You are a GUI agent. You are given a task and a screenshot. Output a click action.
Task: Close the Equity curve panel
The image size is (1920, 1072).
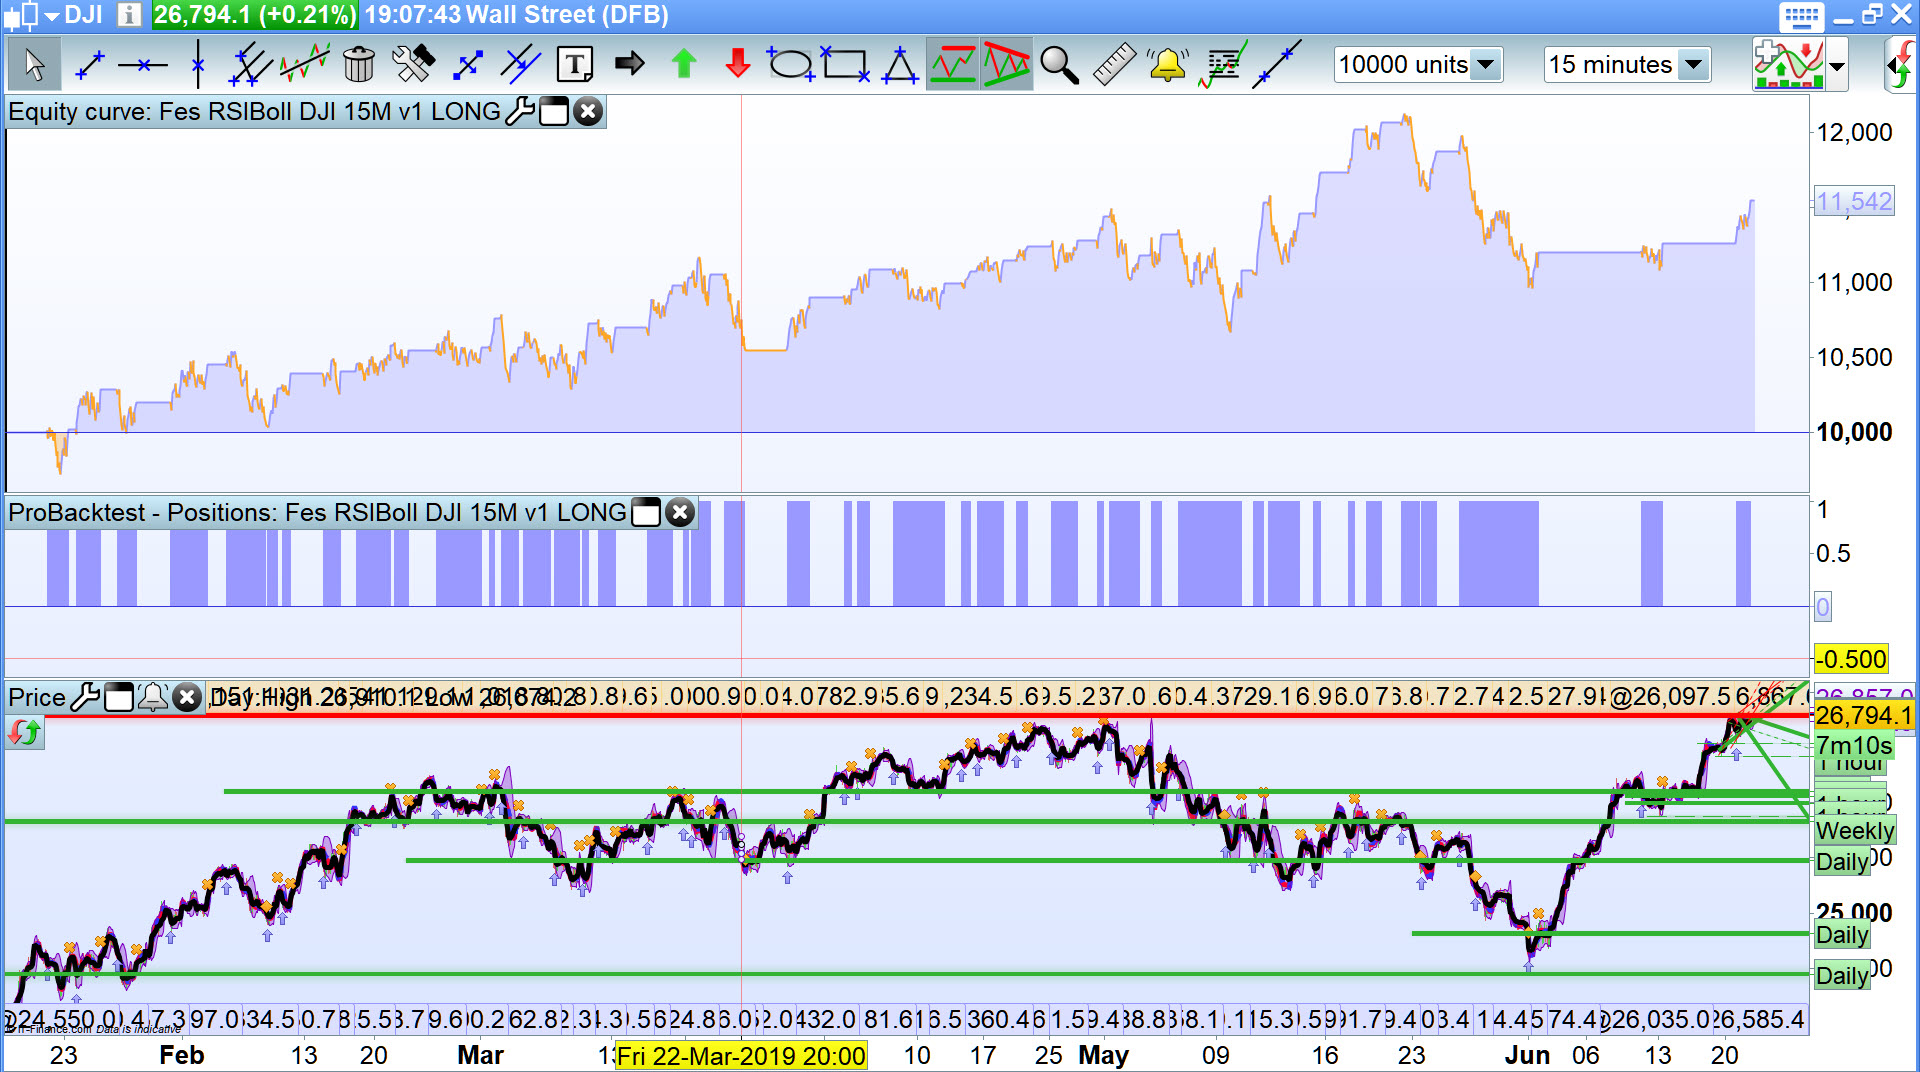point(588,111)
